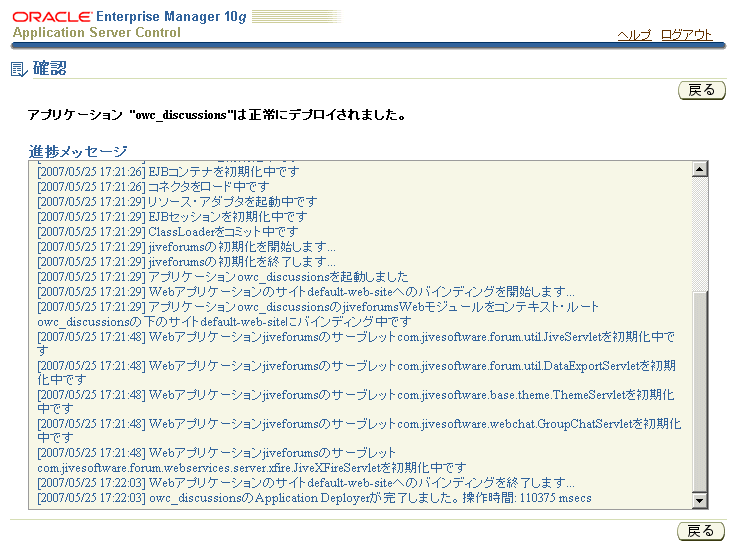Click the log line about JiveServlet

click(356, 344)
